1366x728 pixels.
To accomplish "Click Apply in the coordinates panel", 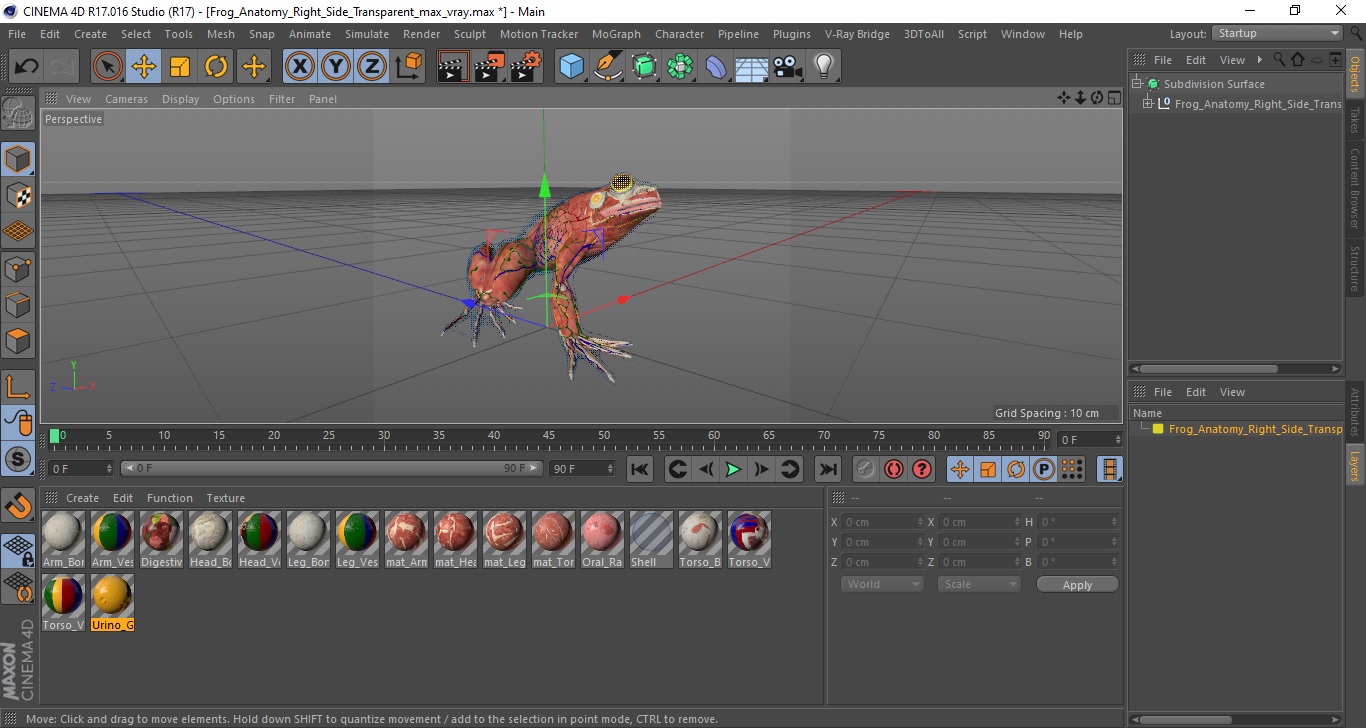I will coord(1077,585).
